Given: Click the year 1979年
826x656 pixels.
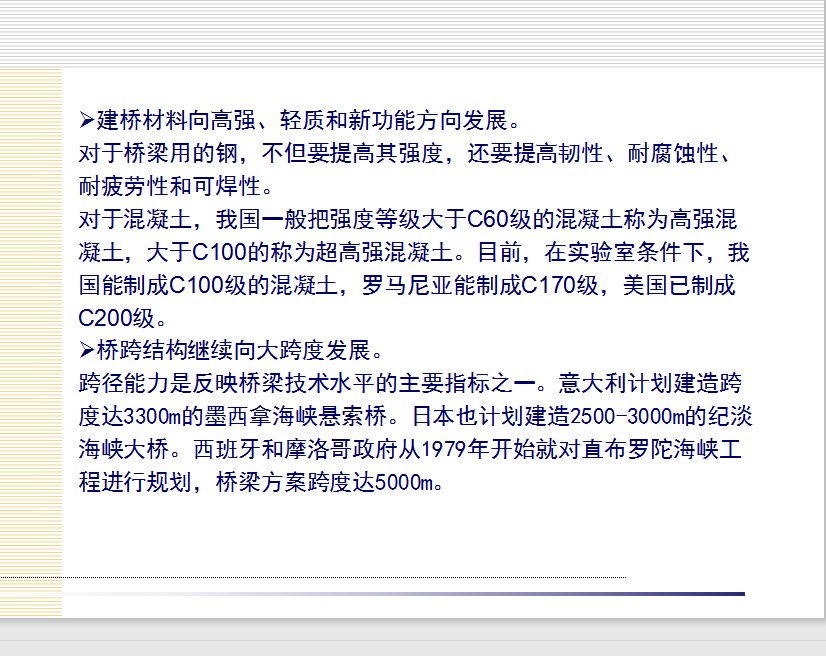Looking at the screenshot, I should click(455, 449).
